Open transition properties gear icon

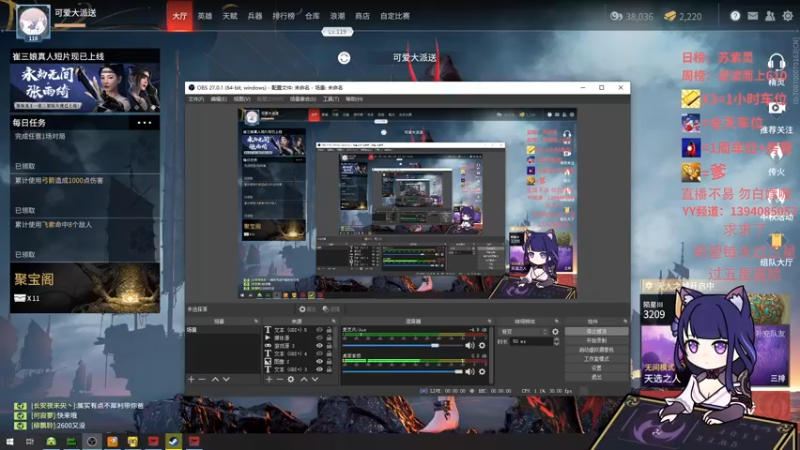[x=555, y=332]
